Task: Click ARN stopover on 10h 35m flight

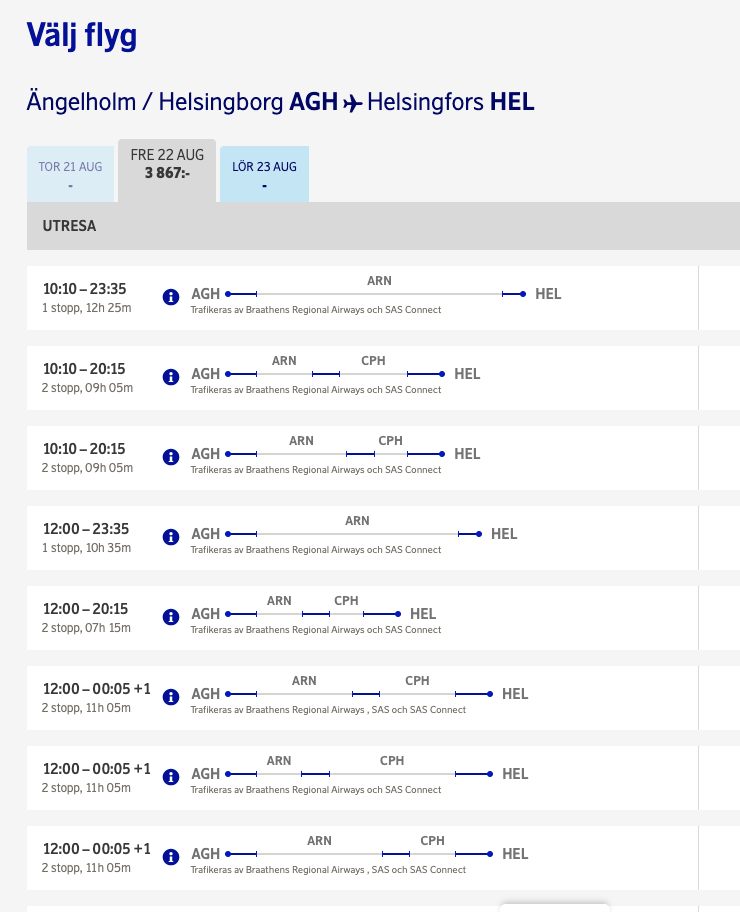Action: [357, 521]
